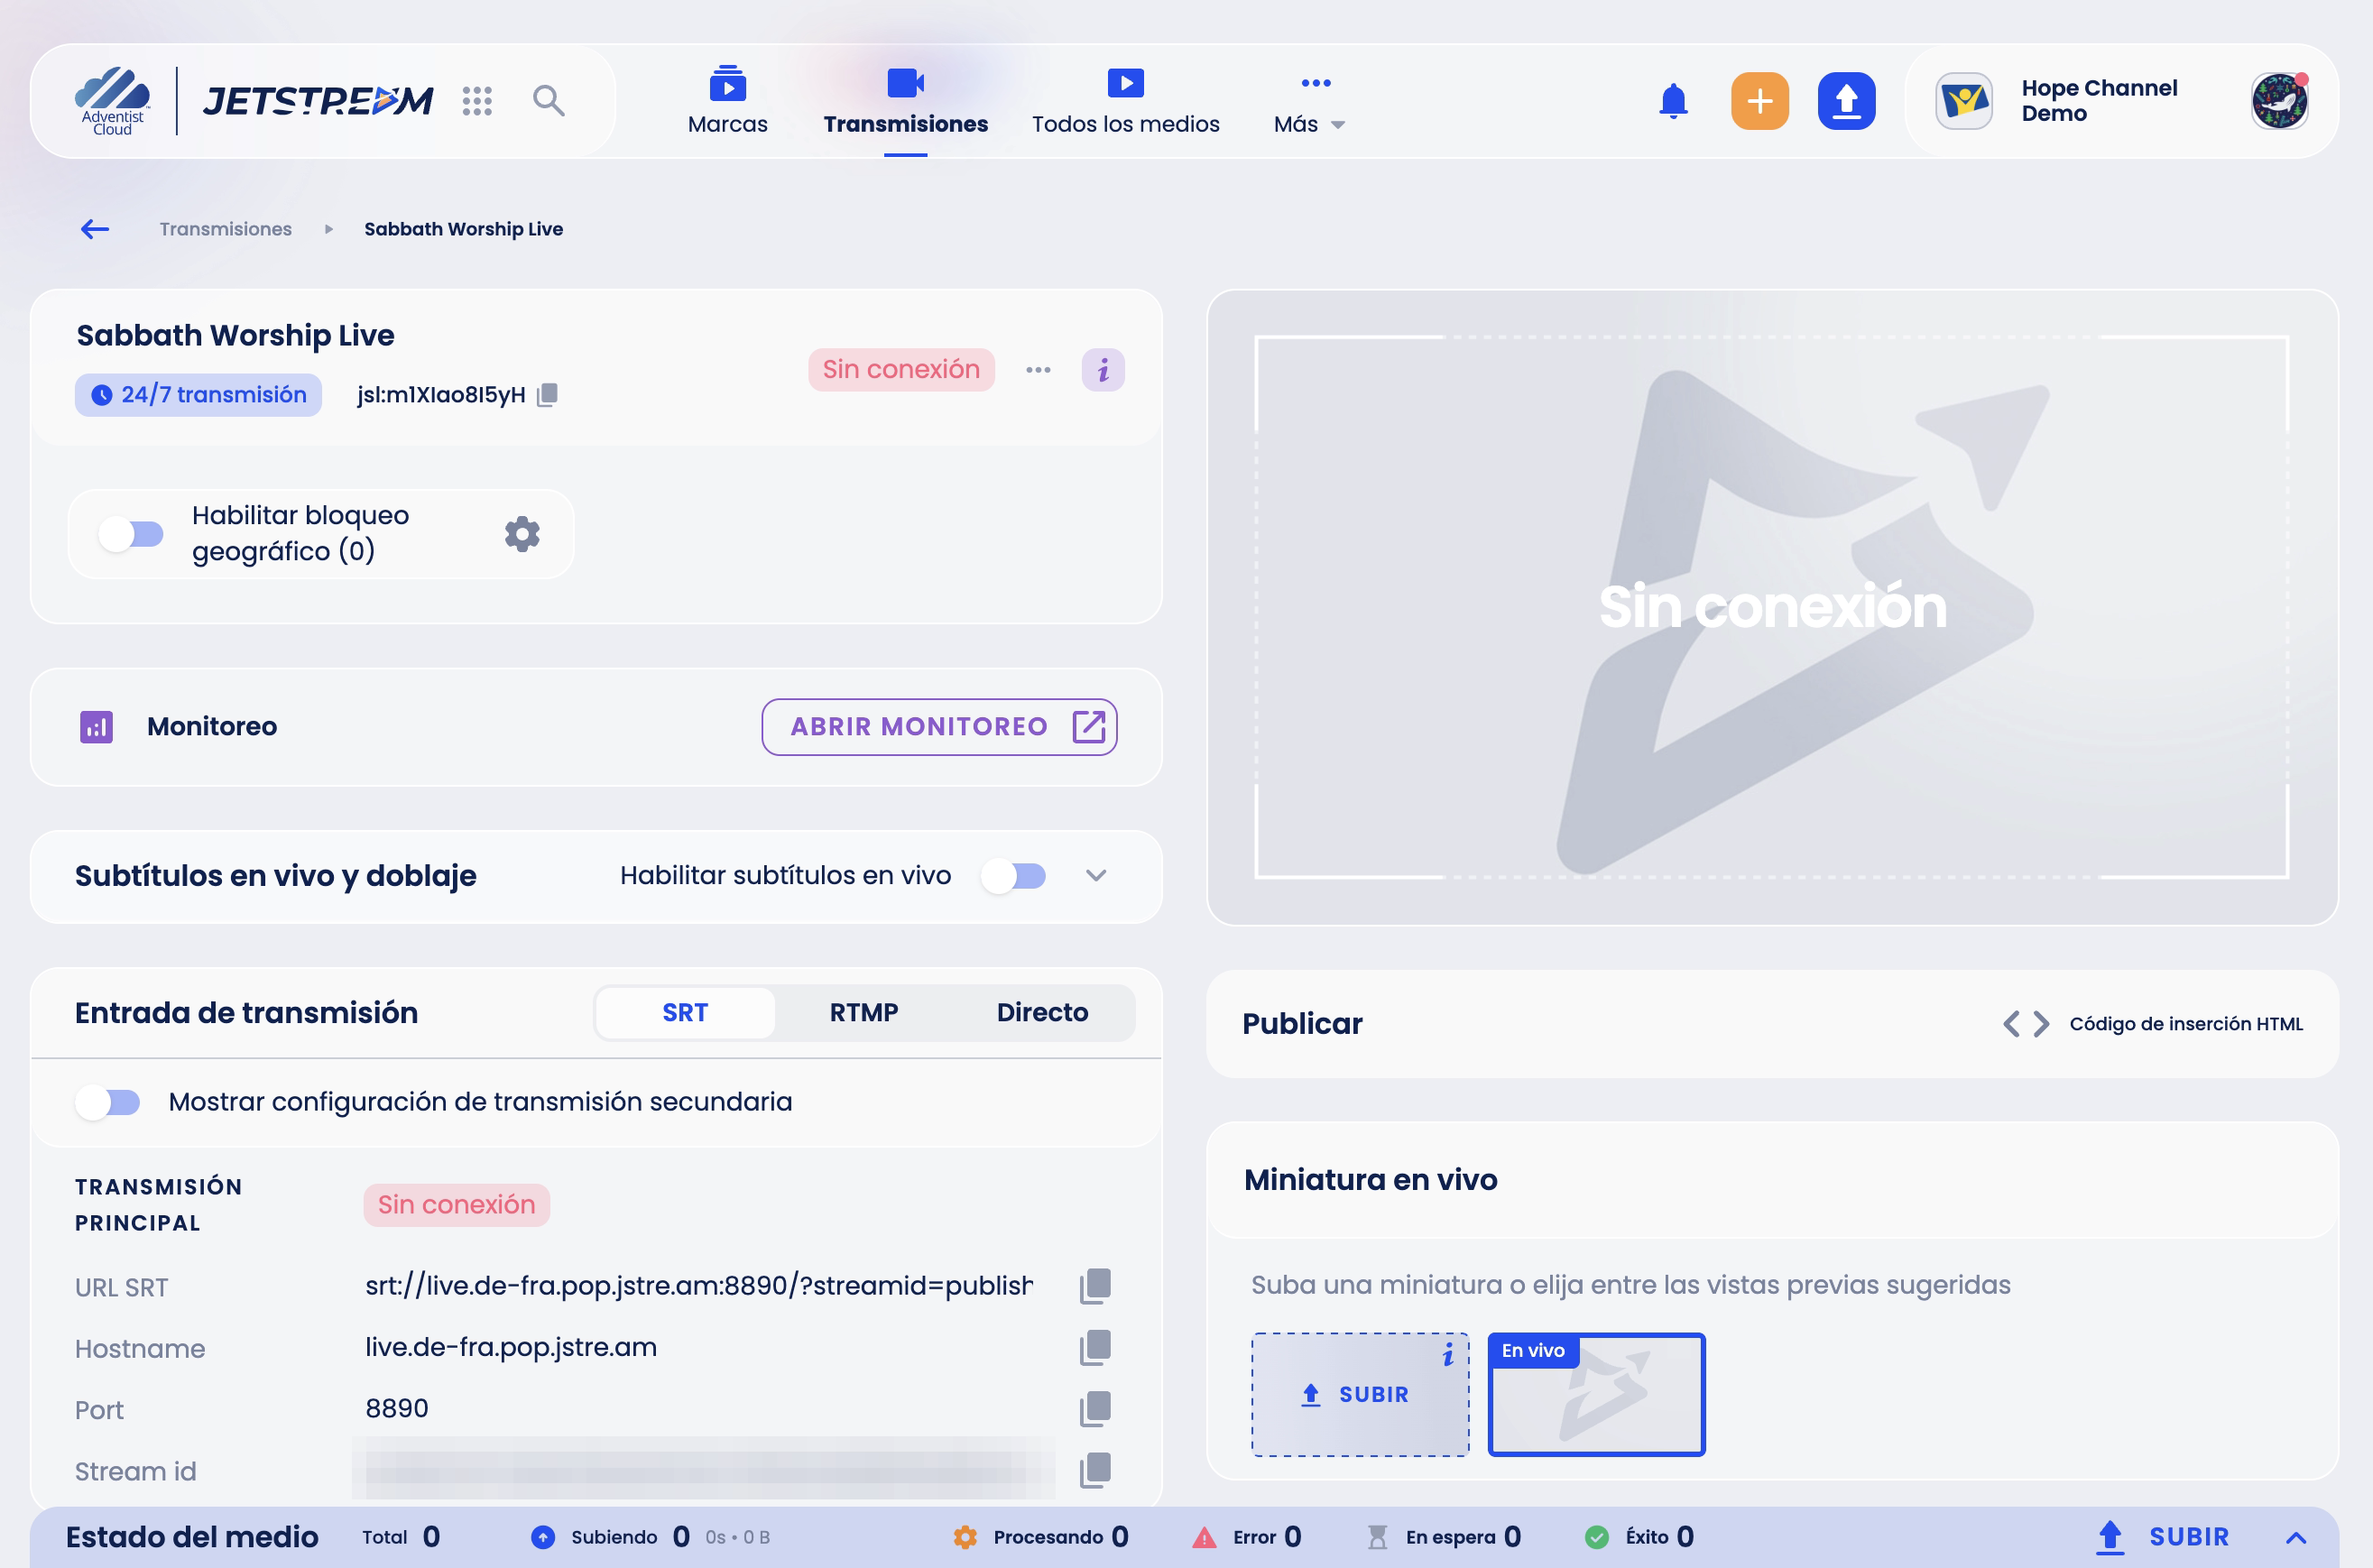Open notifications bell
2373x1568 pixels.
pyautogui.click(x=1673, y=101)
